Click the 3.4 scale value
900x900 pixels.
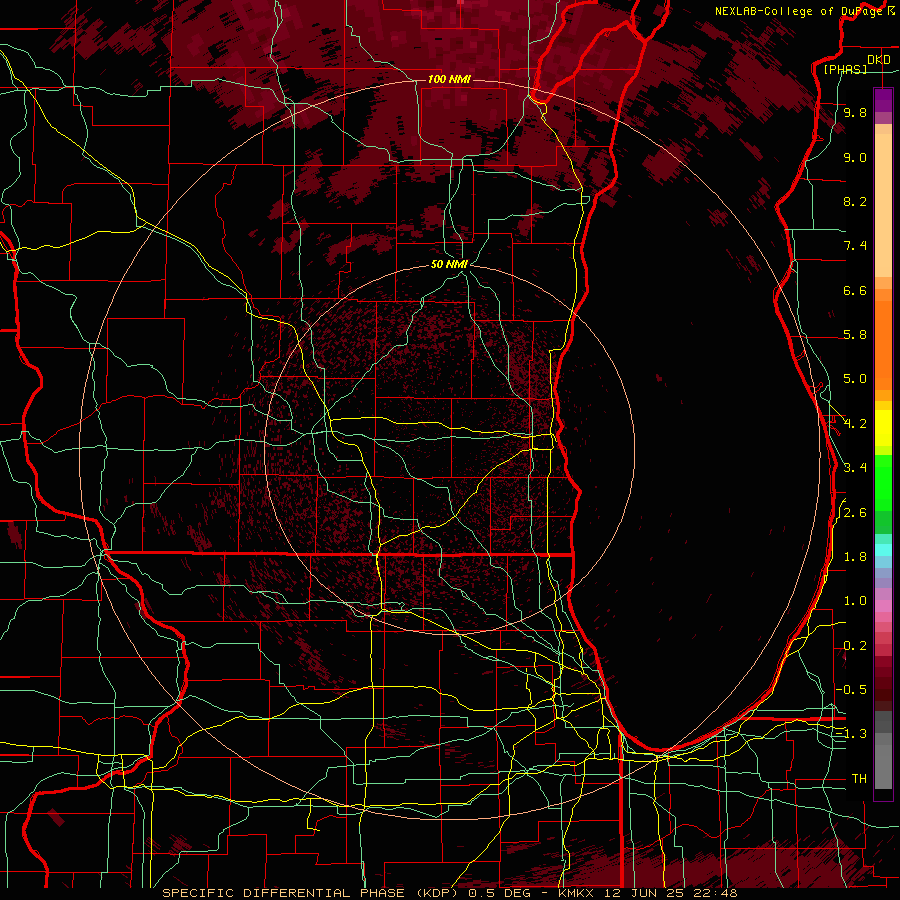pos(855,468)
